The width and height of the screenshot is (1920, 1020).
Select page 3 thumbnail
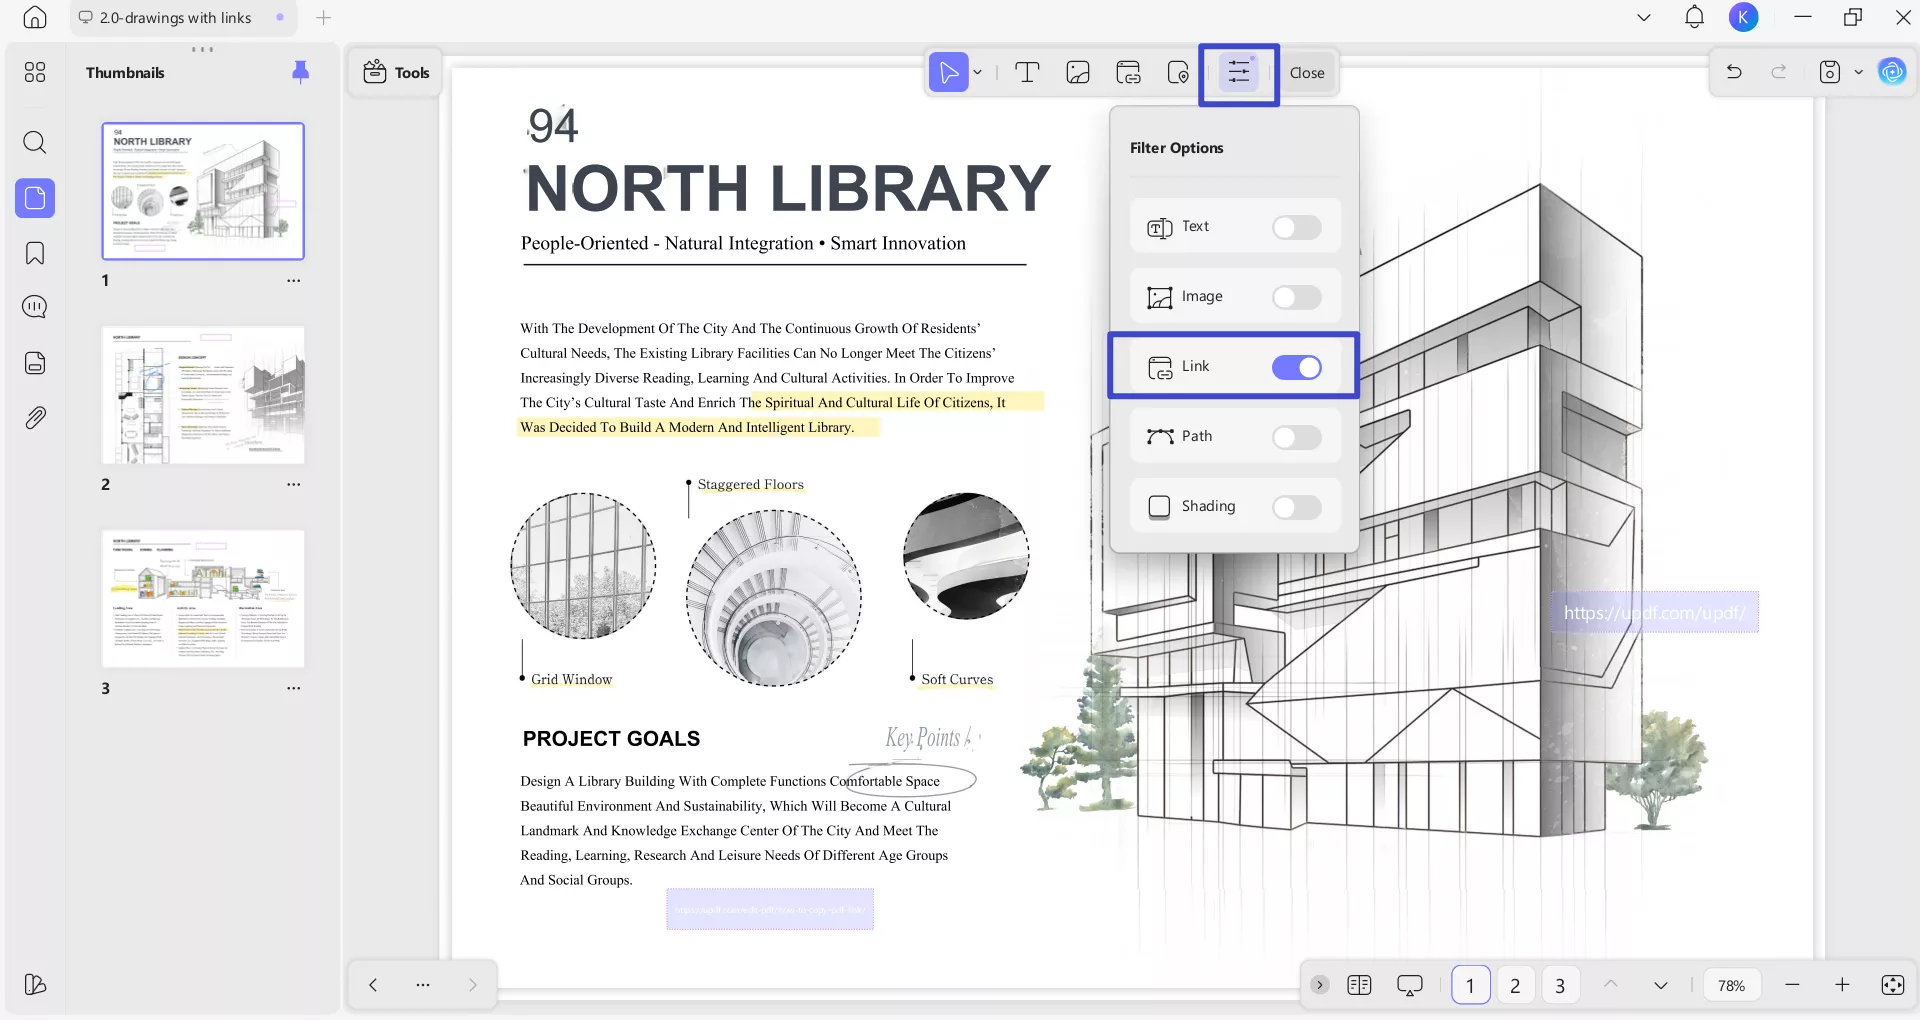[x=203, y=598]
